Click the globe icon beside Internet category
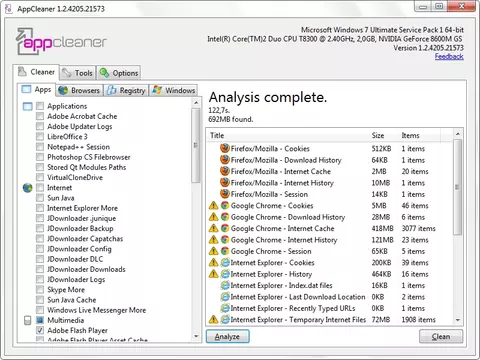Image resolution: width=480 pixels, height=360 pixels. [28, 188]
